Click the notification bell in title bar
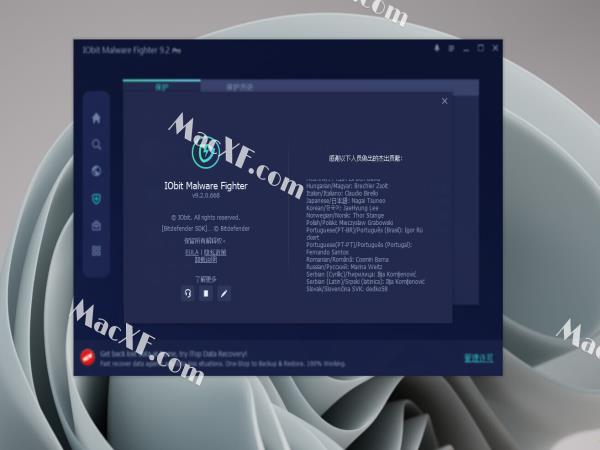Viewport: 600px width, 450px height. click(x=437, y=48)
